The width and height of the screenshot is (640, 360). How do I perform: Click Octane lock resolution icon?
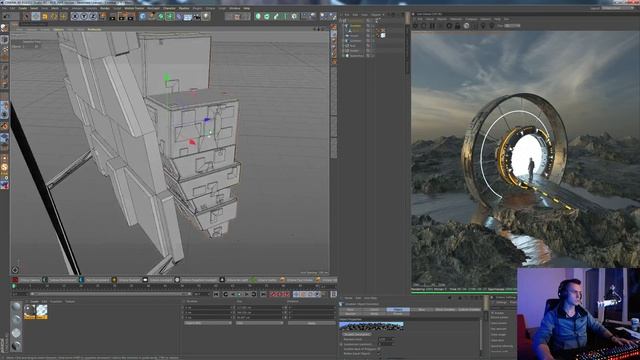[x=458, y=25]
